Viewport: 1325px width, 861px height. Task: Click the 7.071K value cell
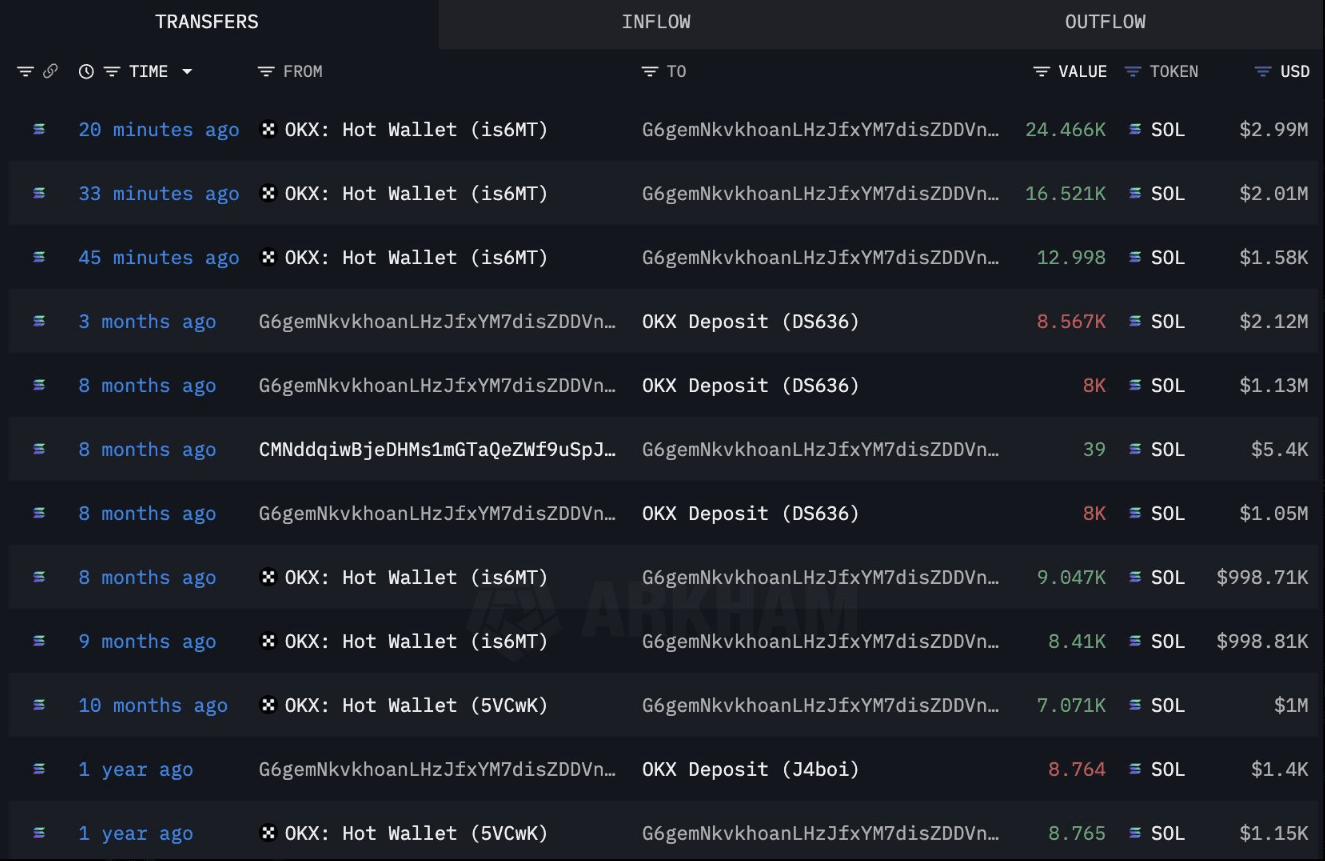[1071, 706]
